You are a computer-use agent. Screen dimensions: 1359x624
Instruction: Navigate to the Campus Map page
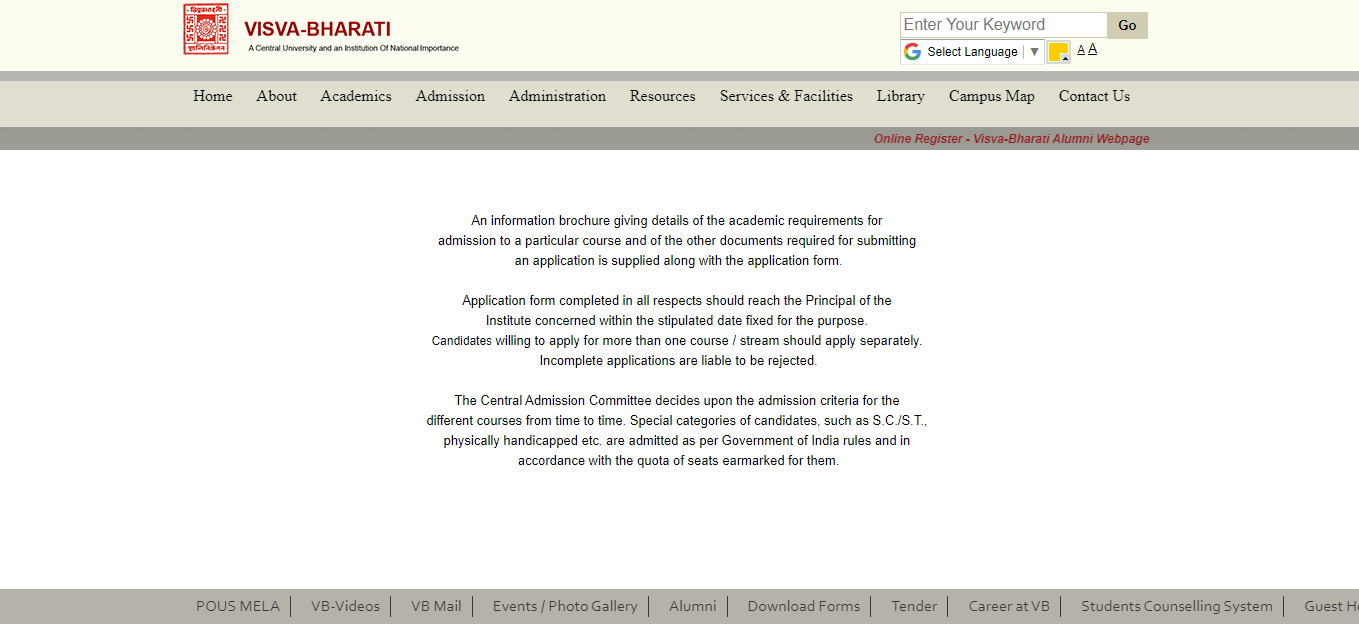tap(991, 96)
